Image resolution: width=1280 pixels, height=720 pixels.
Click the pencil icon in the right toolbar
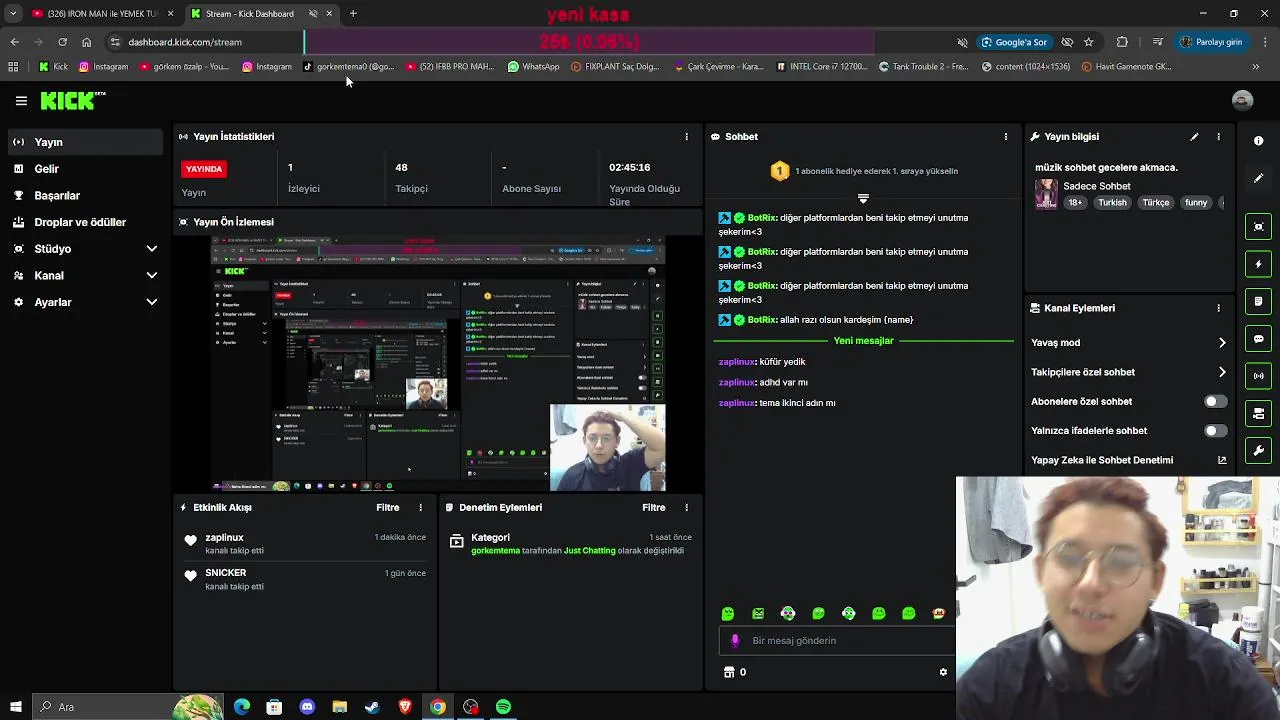1259,178
